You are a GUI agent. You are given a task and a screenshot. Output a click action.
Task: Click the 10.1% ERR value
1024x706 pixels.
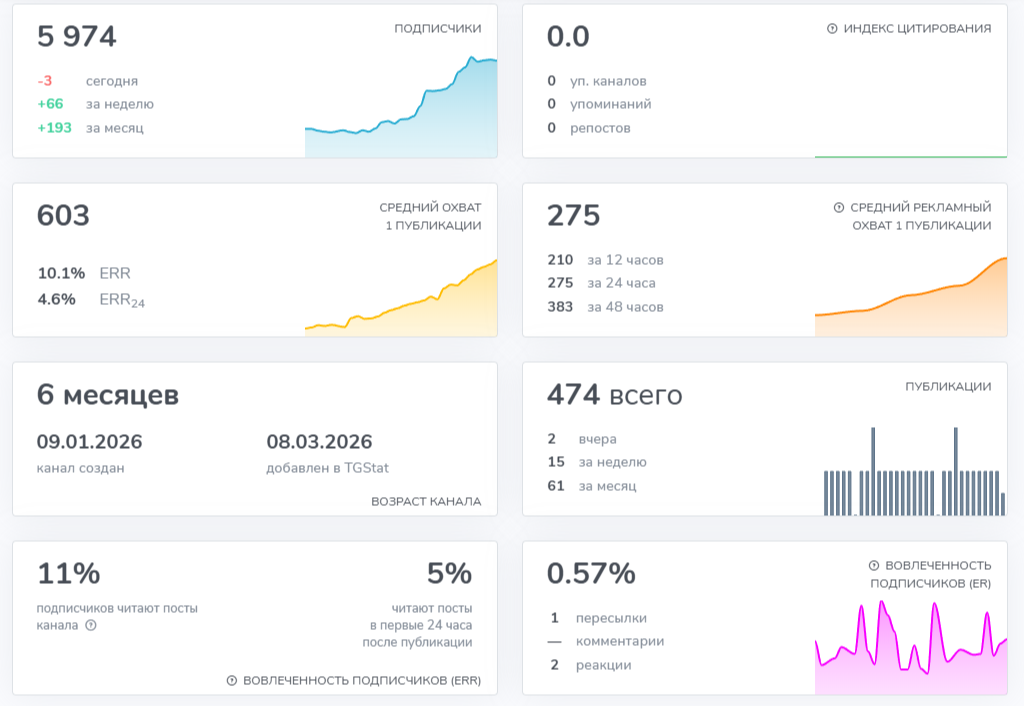pos(84,273)
